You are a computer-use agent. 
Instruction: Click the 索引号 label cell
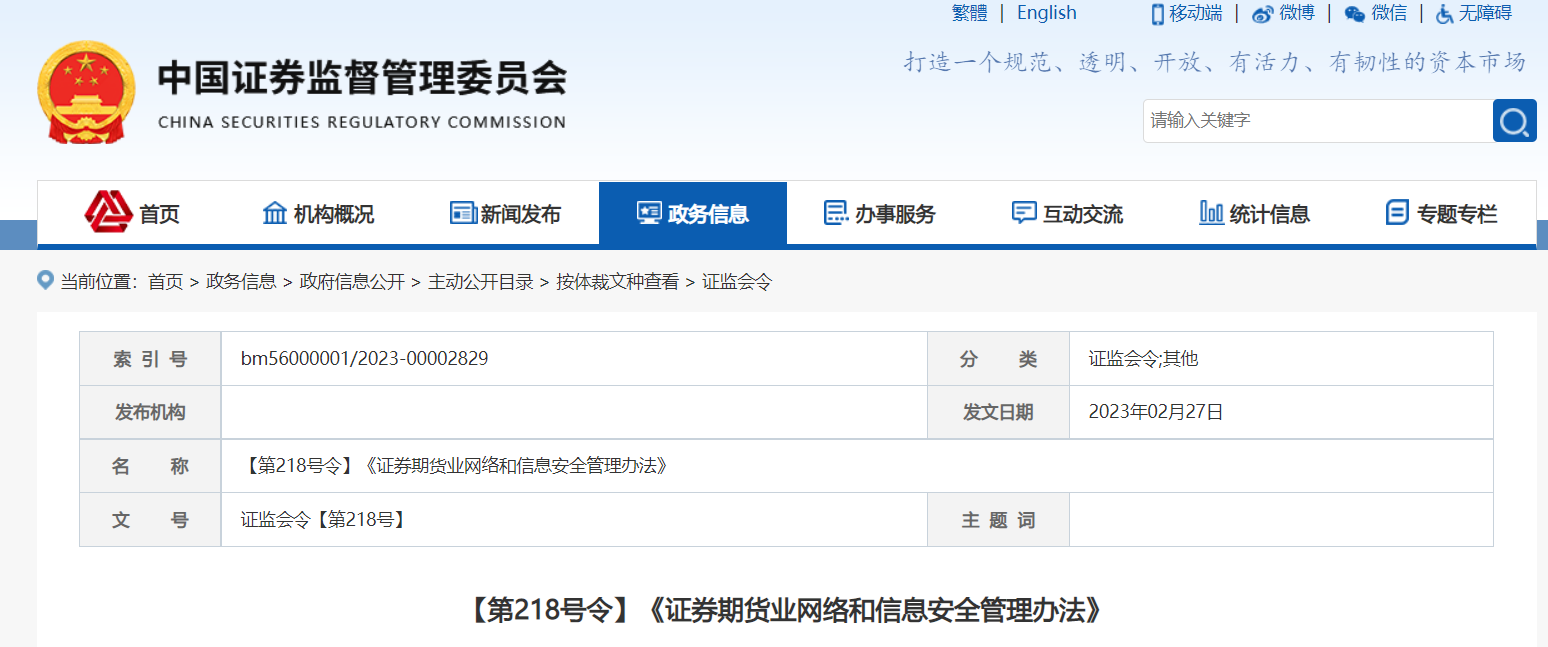pyautogui.click(x=150, y=359)
